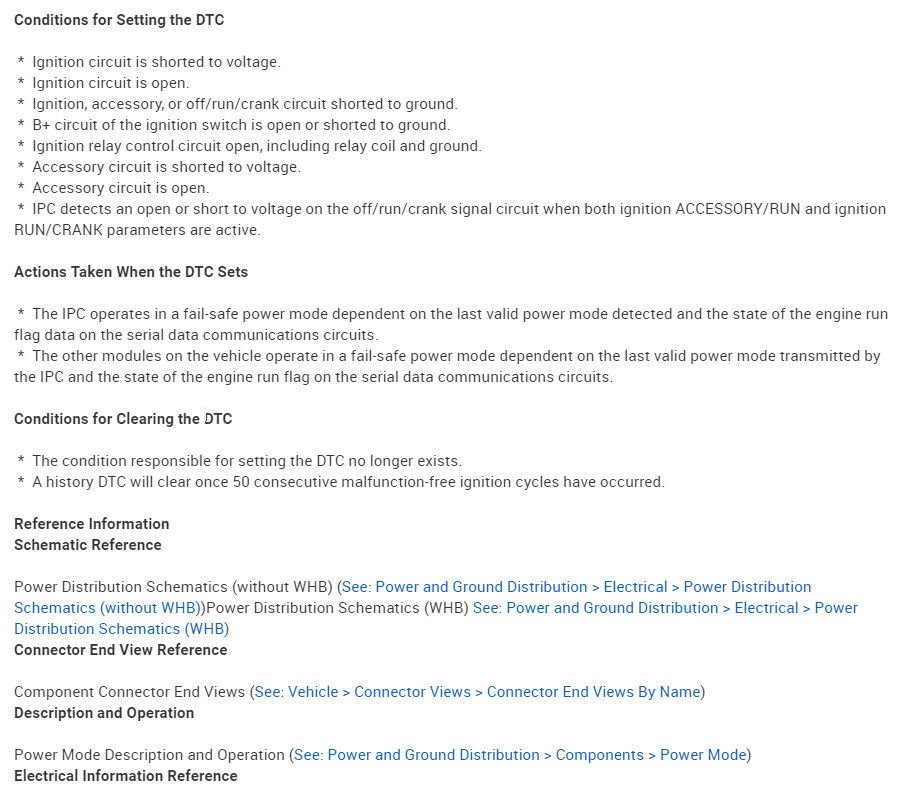The width and height of the screenshot is (908, 796).
Task: Click the "condition responsible for setting the DTC" line
Action: point(247,461)
